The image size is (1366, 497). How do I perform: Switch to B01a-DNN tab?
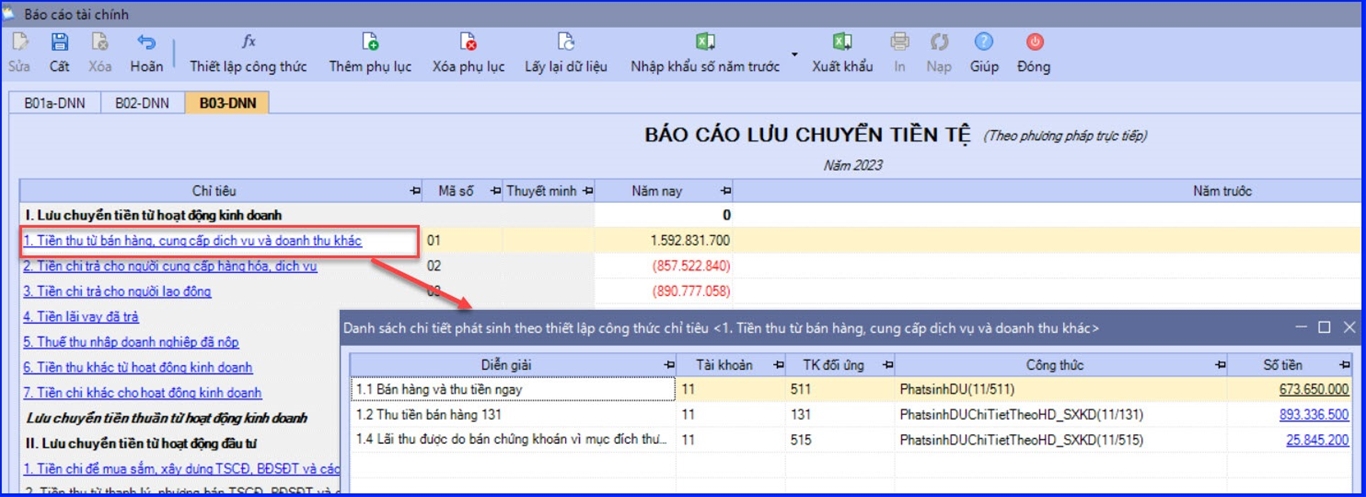click(54, 103)
